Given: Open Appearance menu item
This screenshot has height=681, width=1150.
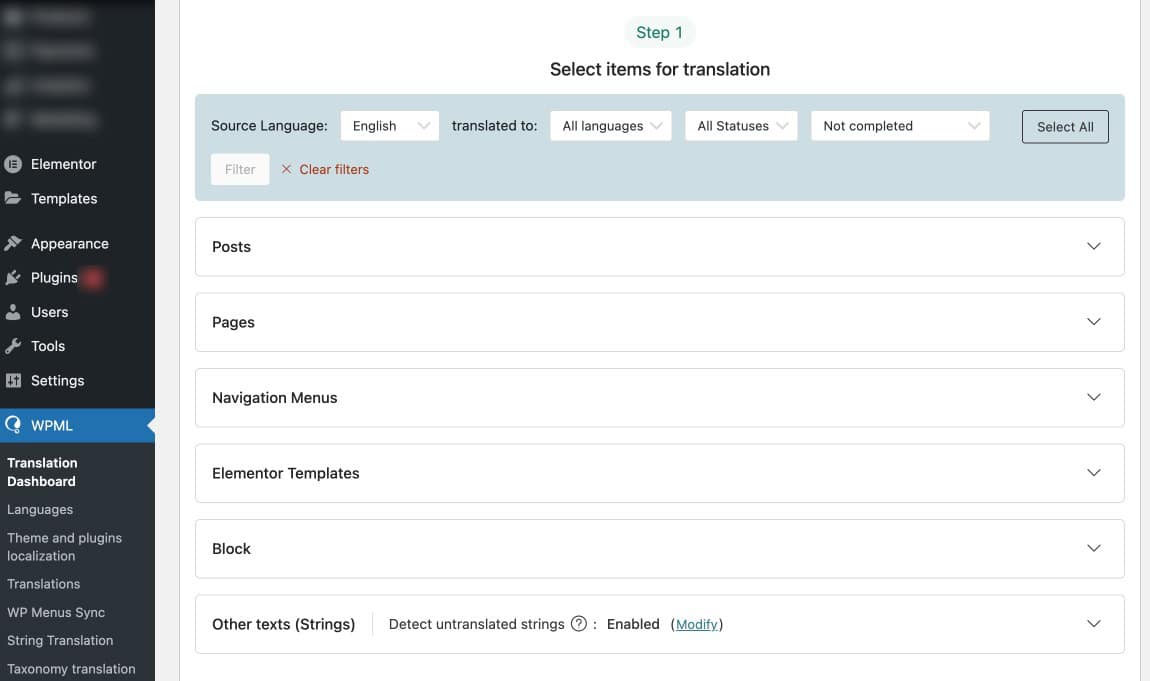Looking at the screenshot, I should click(x=77, y=243).
